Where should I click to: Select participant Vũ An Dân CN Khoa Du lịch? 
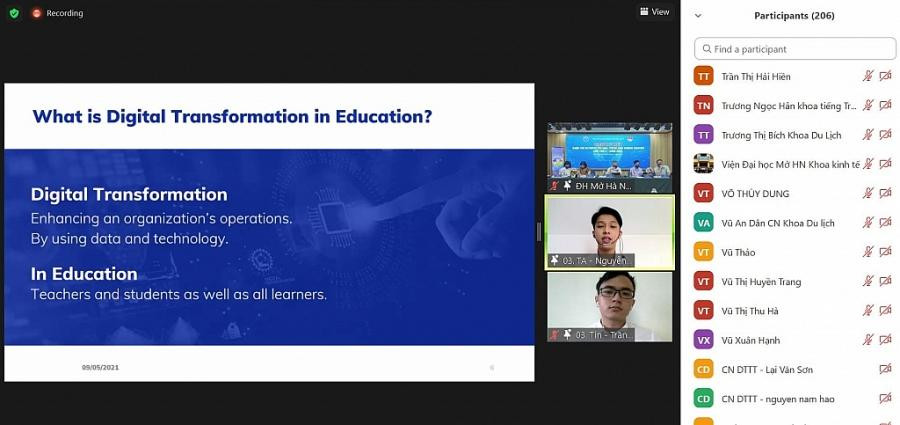coord(777,223)
